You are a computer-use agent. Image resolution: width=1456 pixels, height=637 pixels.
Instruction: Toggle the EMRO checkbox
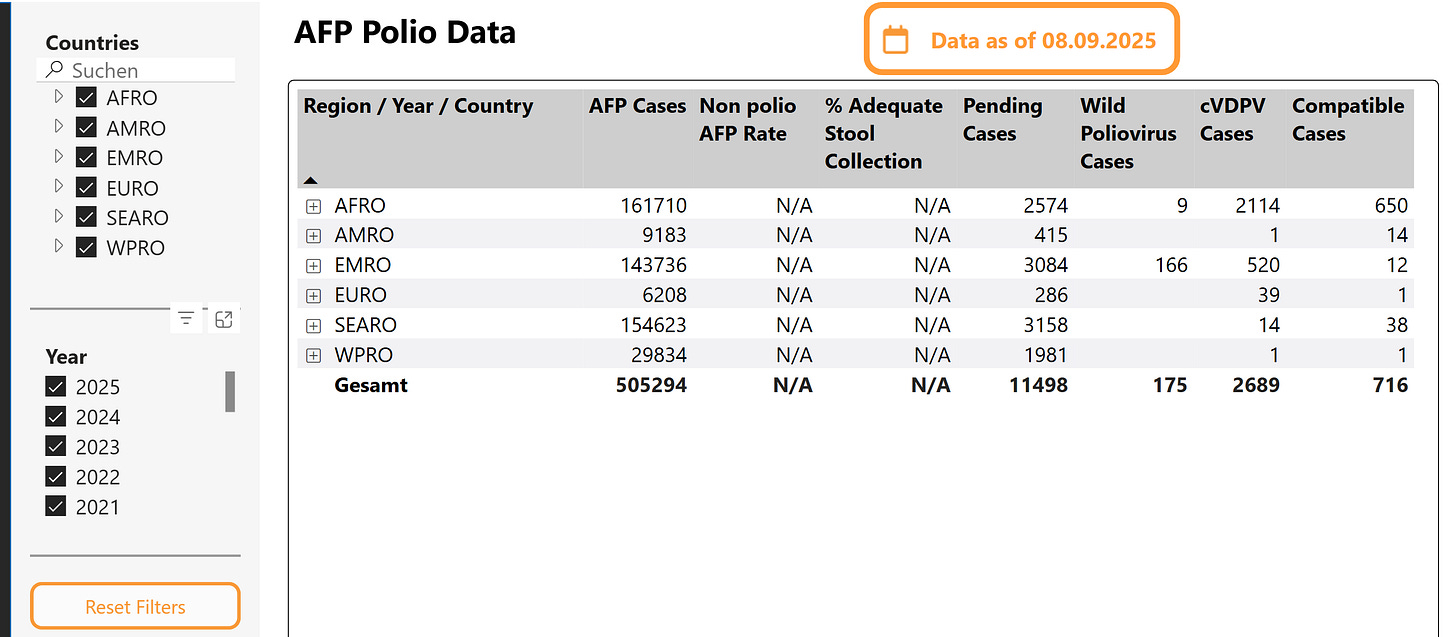(86, 158)
